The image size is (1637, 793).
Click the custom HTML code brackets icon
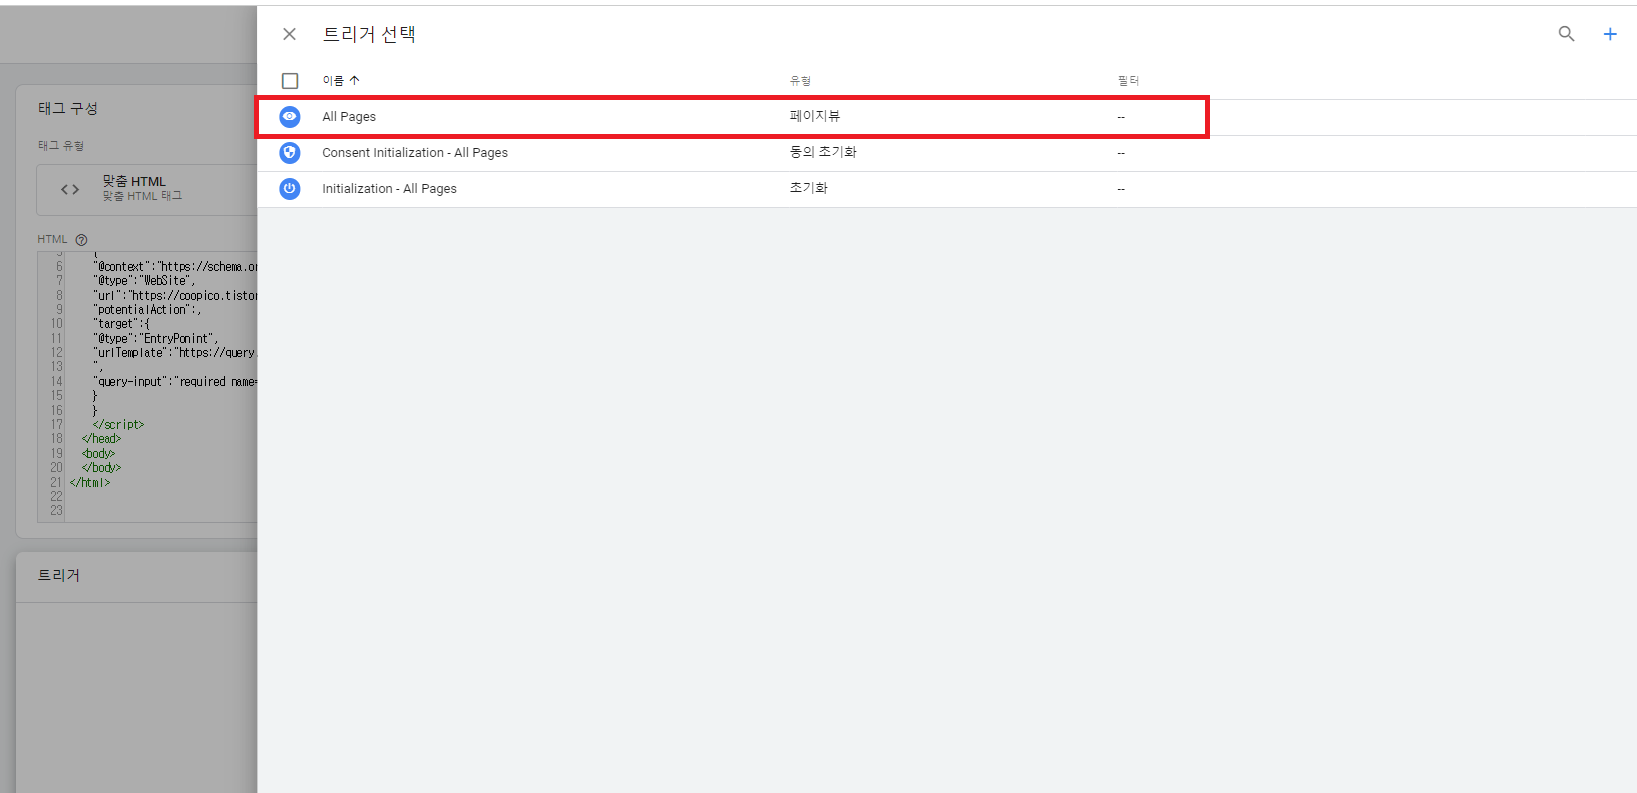70,189
